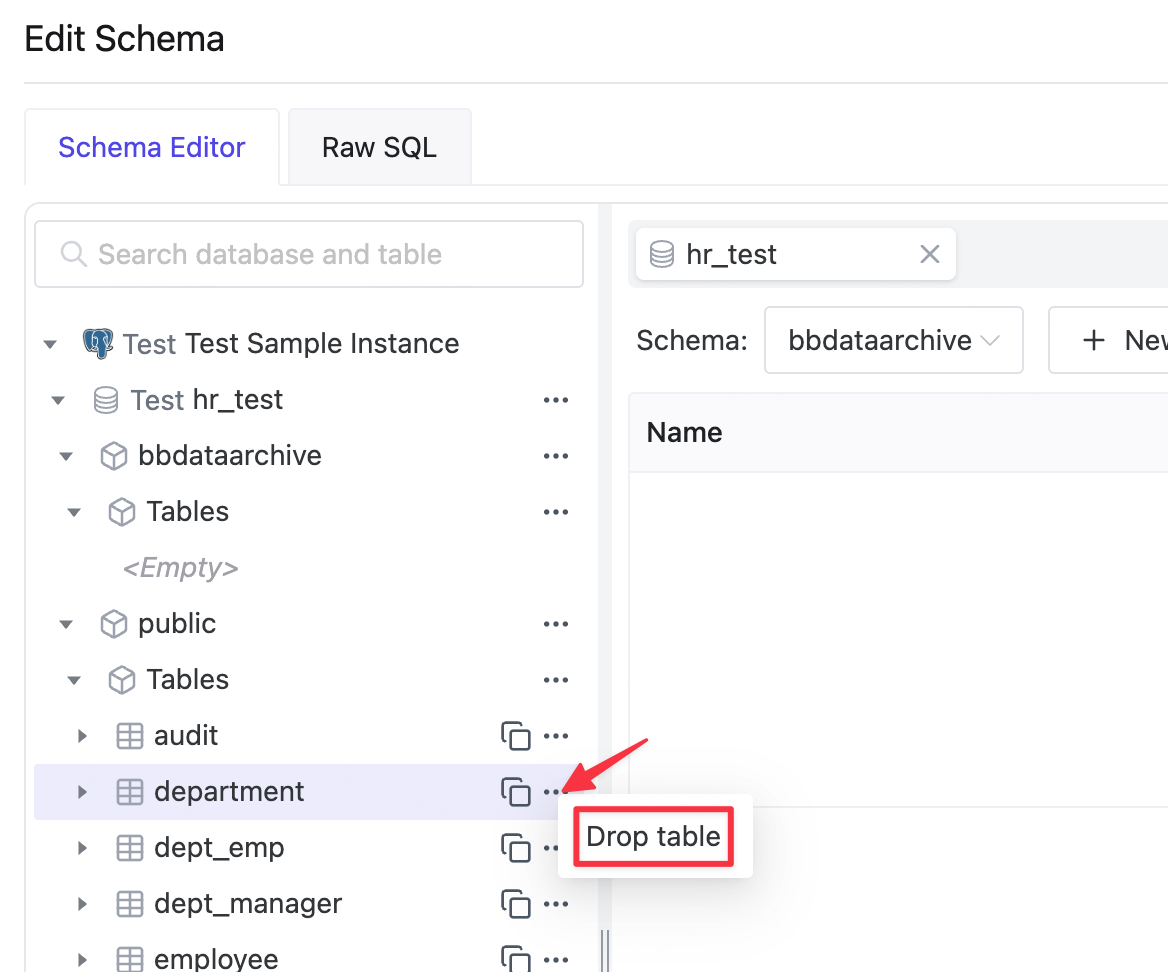Screen dimensions: 1168x972
Task: Focus the Search database and table field
Action: (x=308, y=254)
